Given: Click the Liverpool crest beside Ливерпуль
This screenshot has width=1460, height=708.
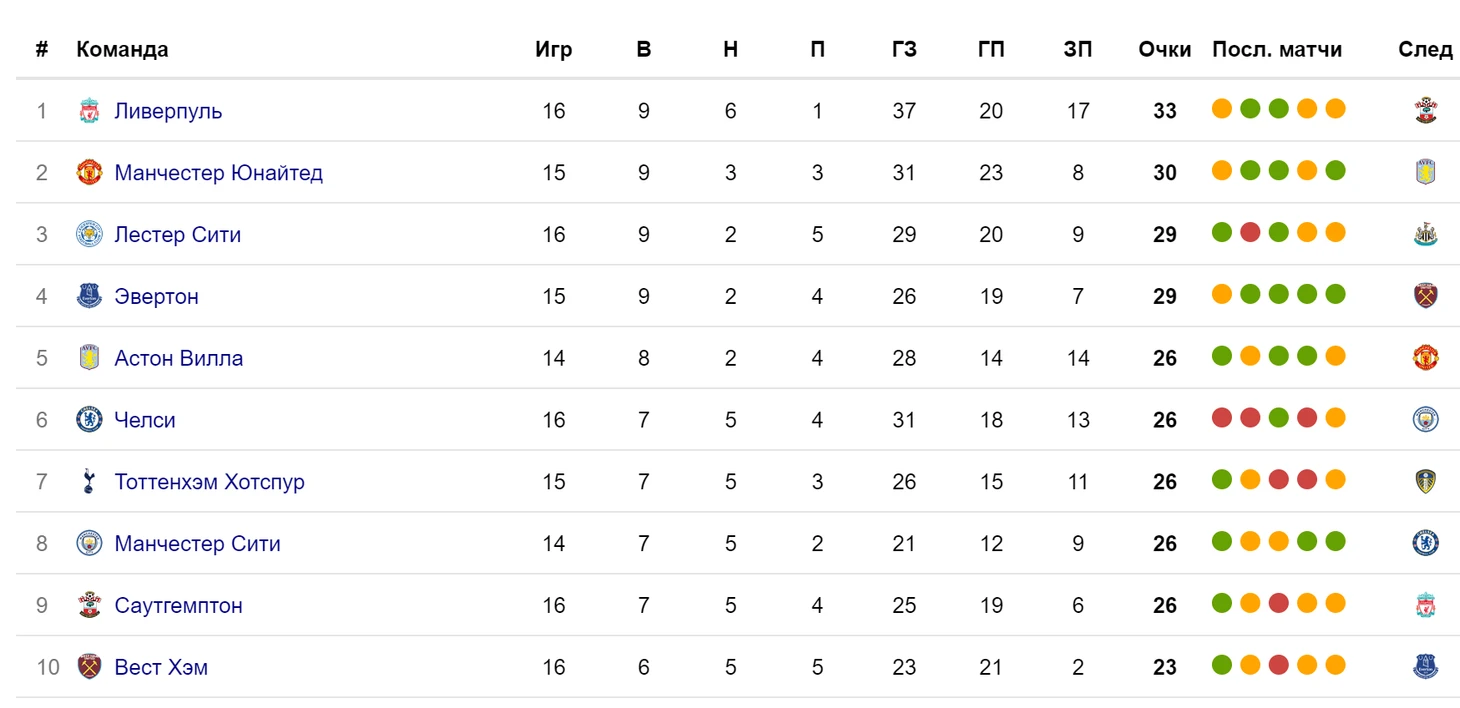Looking at the screenshot, I should [x=90, y=111].
